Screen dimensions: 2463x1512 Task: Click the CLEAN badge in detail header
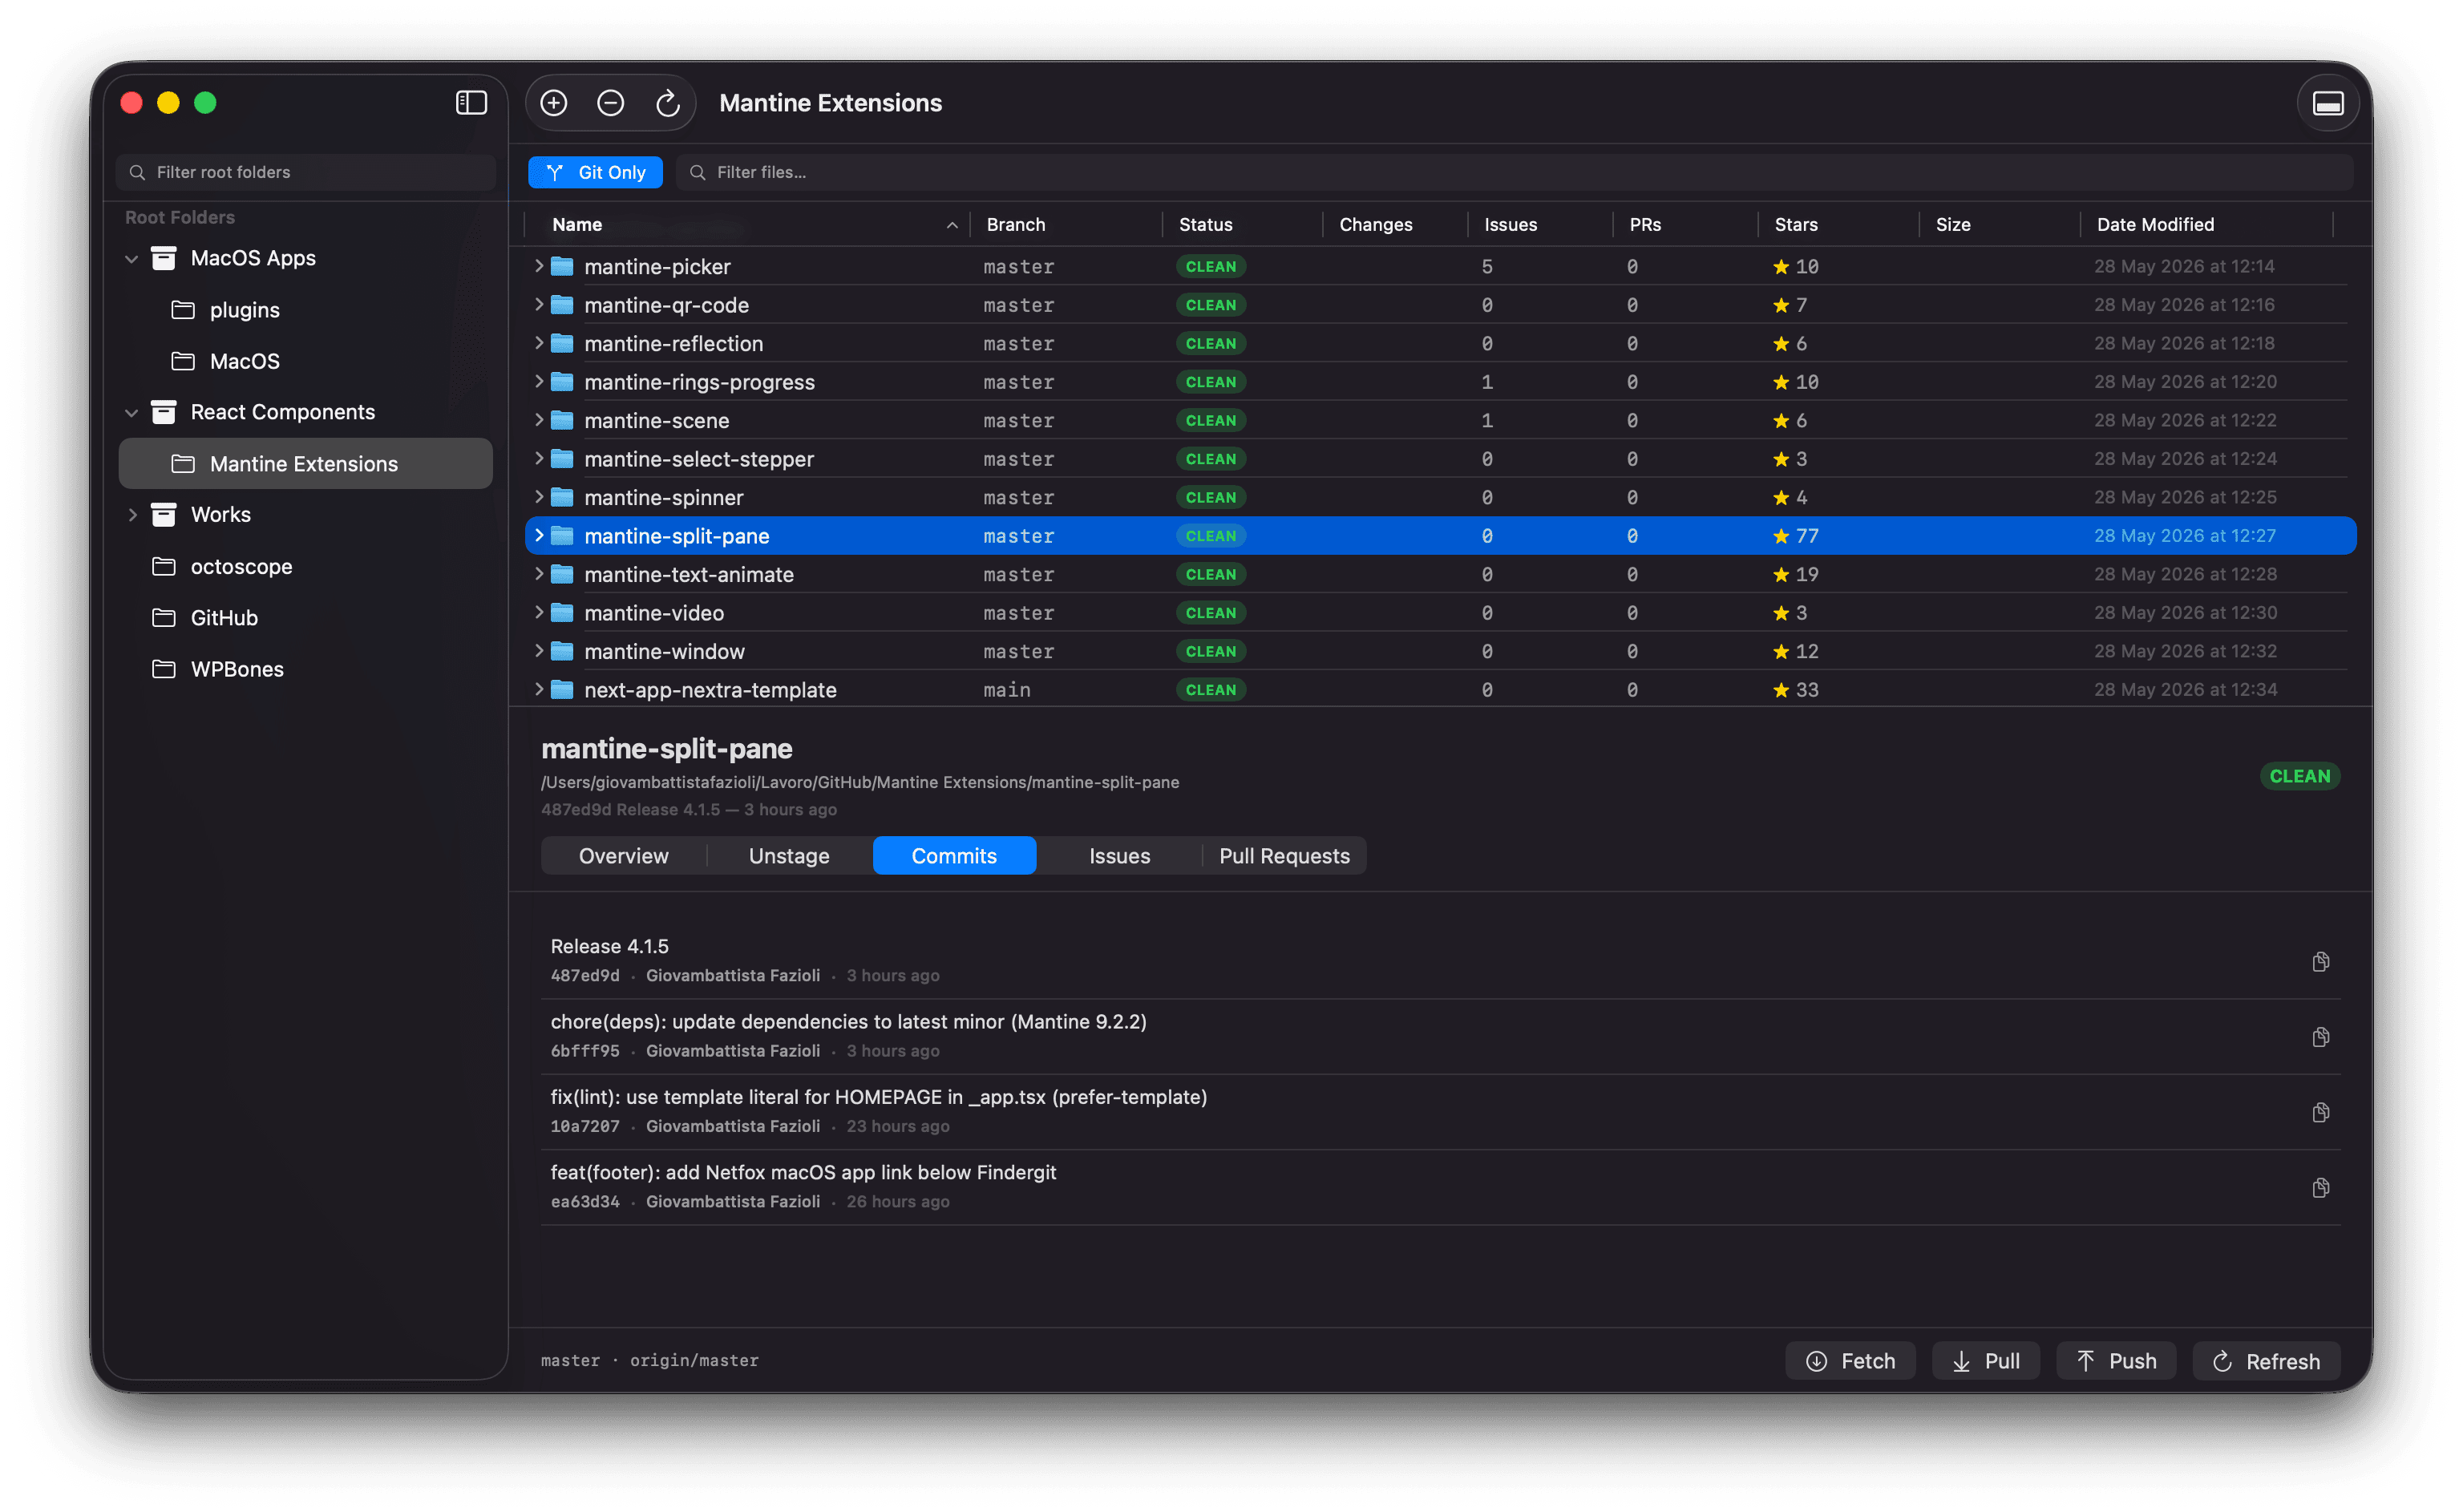2299,776
